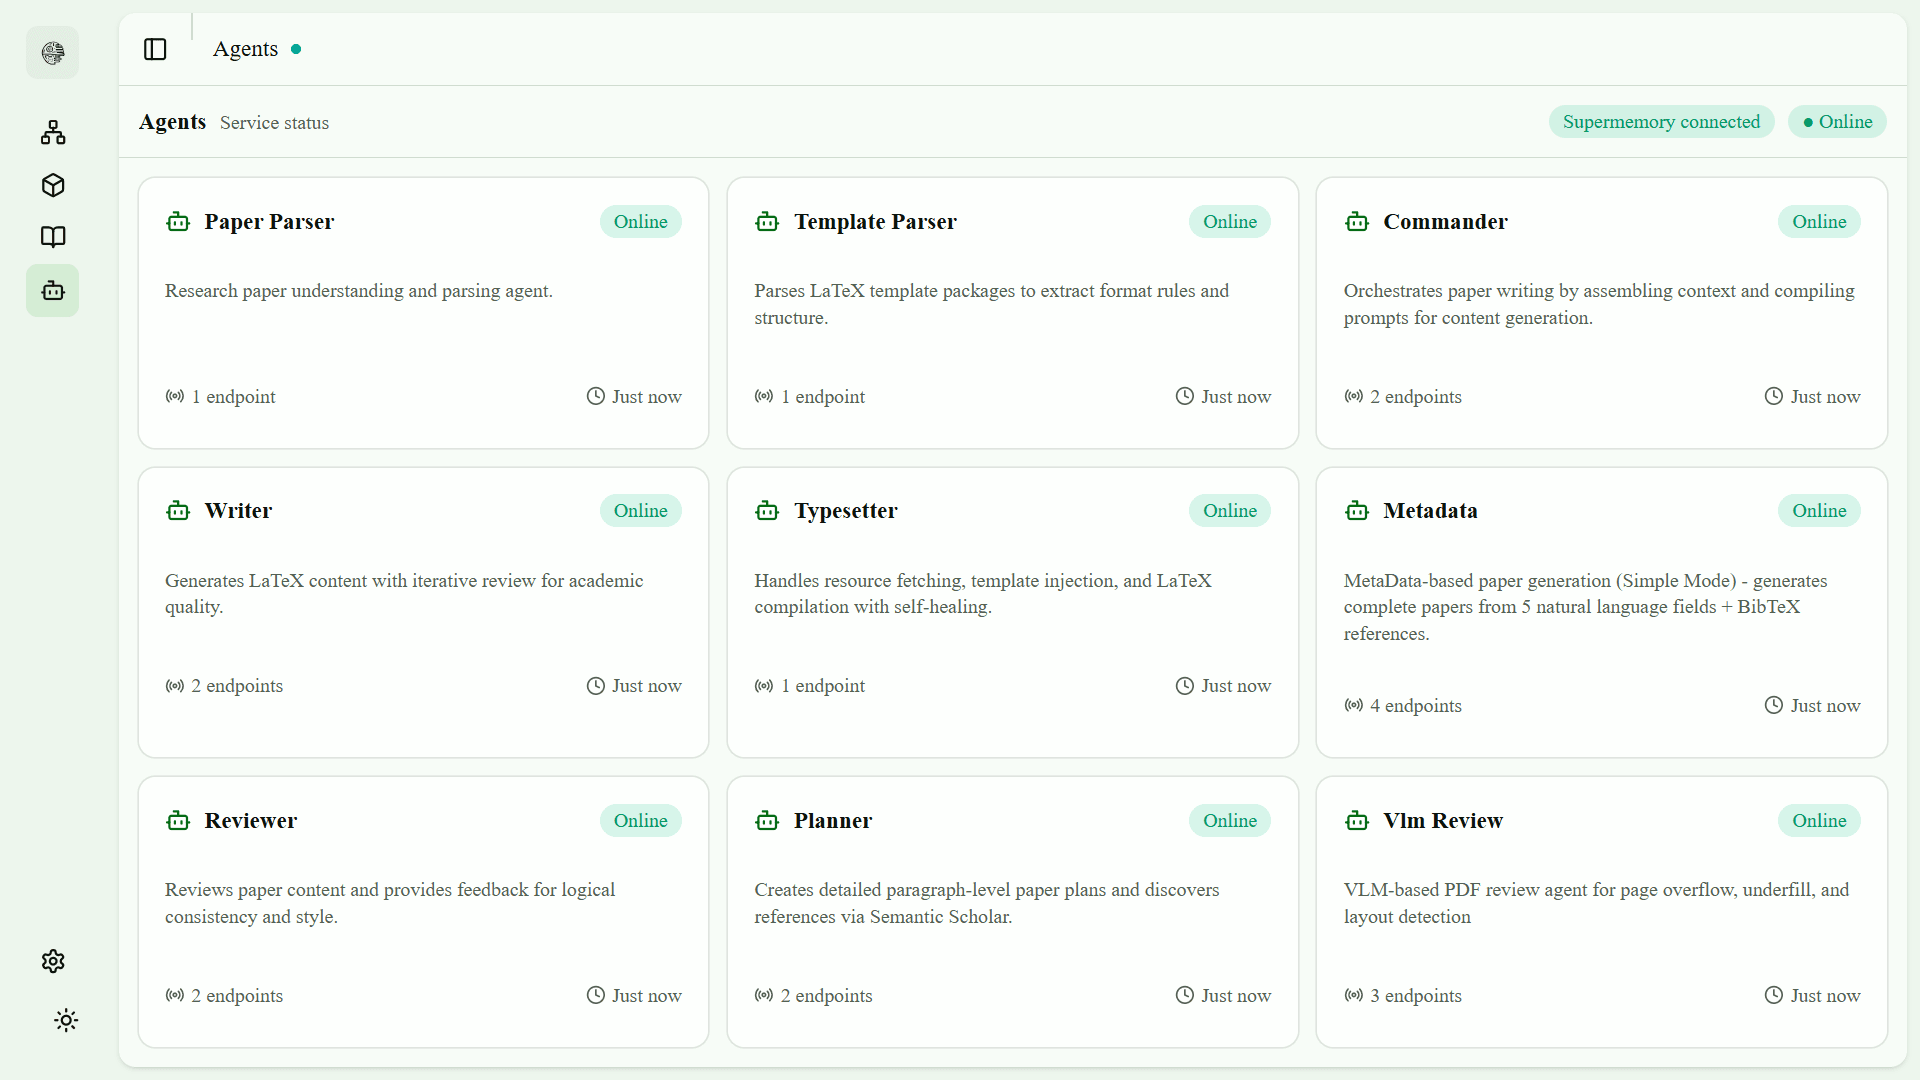Open the Reviewer card title
Screen dimensions: 1920x1080
[250, 821]
